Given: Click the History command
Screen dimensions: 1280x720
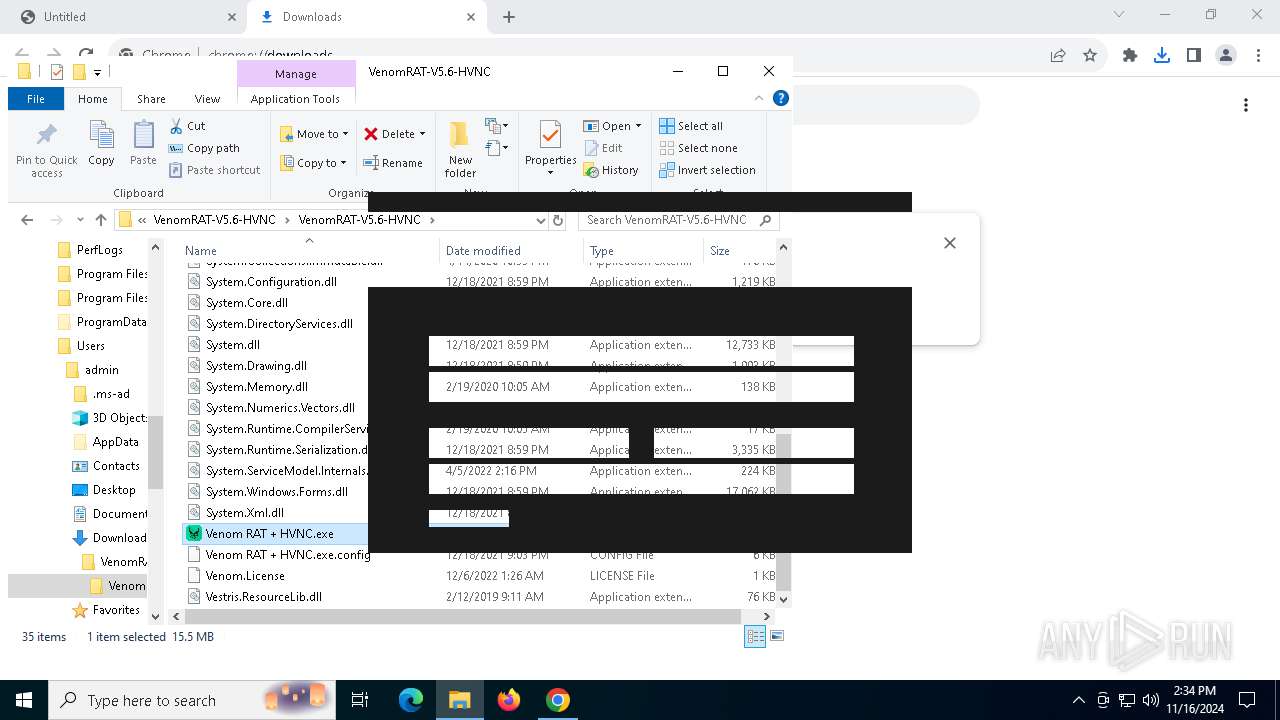Looking at the screenshot, I should click(x=611, y=170).
